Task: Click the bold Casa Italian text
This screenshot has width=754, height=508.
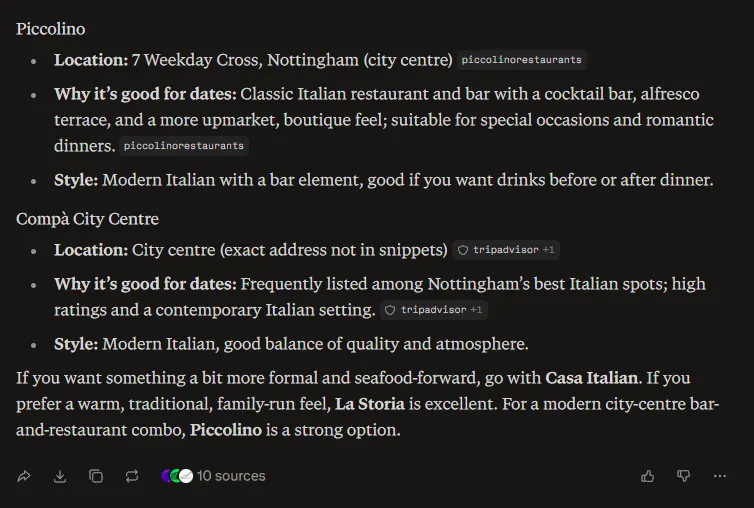Action: (591, 378)
